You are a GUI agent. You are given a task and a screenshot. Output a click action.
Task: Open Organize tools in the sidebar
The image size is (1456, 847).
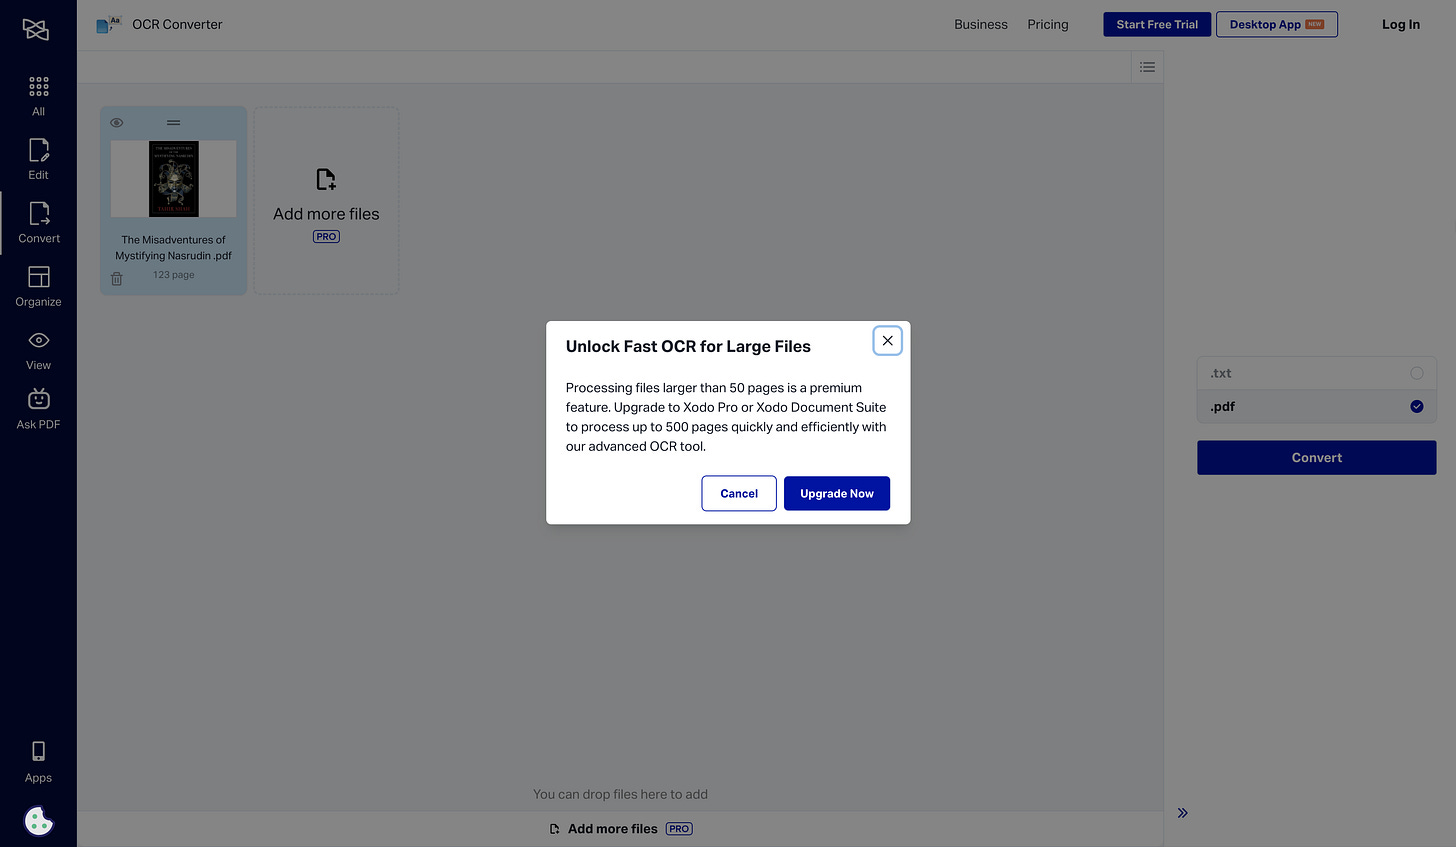pyautogui.click(x=38, y=286)
